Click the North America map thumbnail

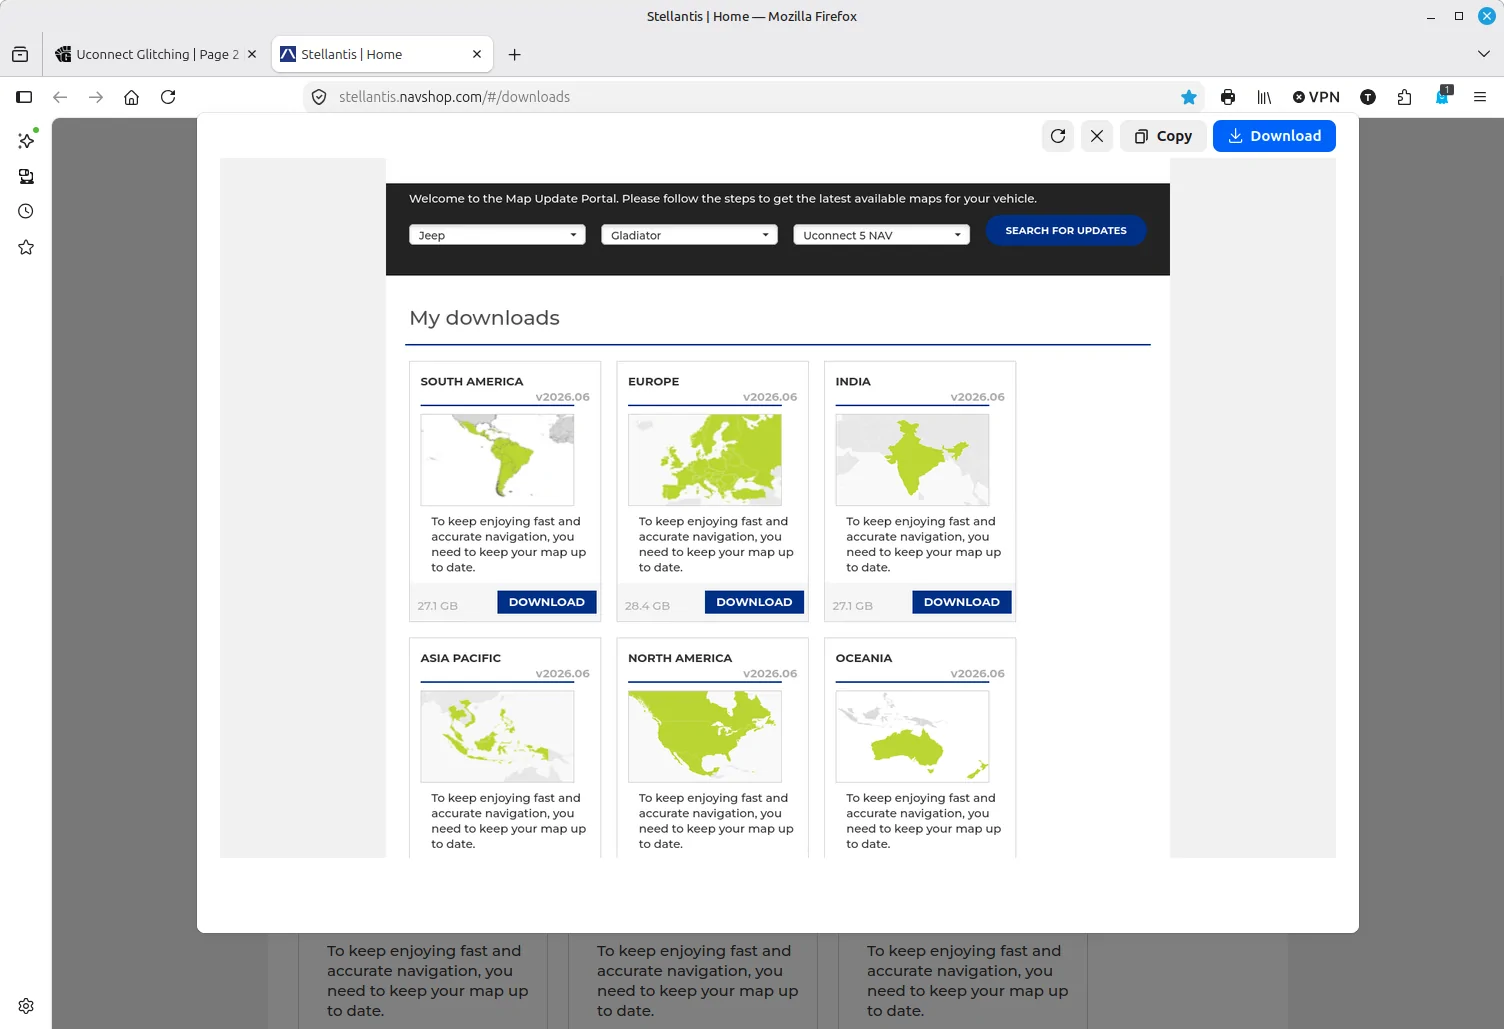705,736
